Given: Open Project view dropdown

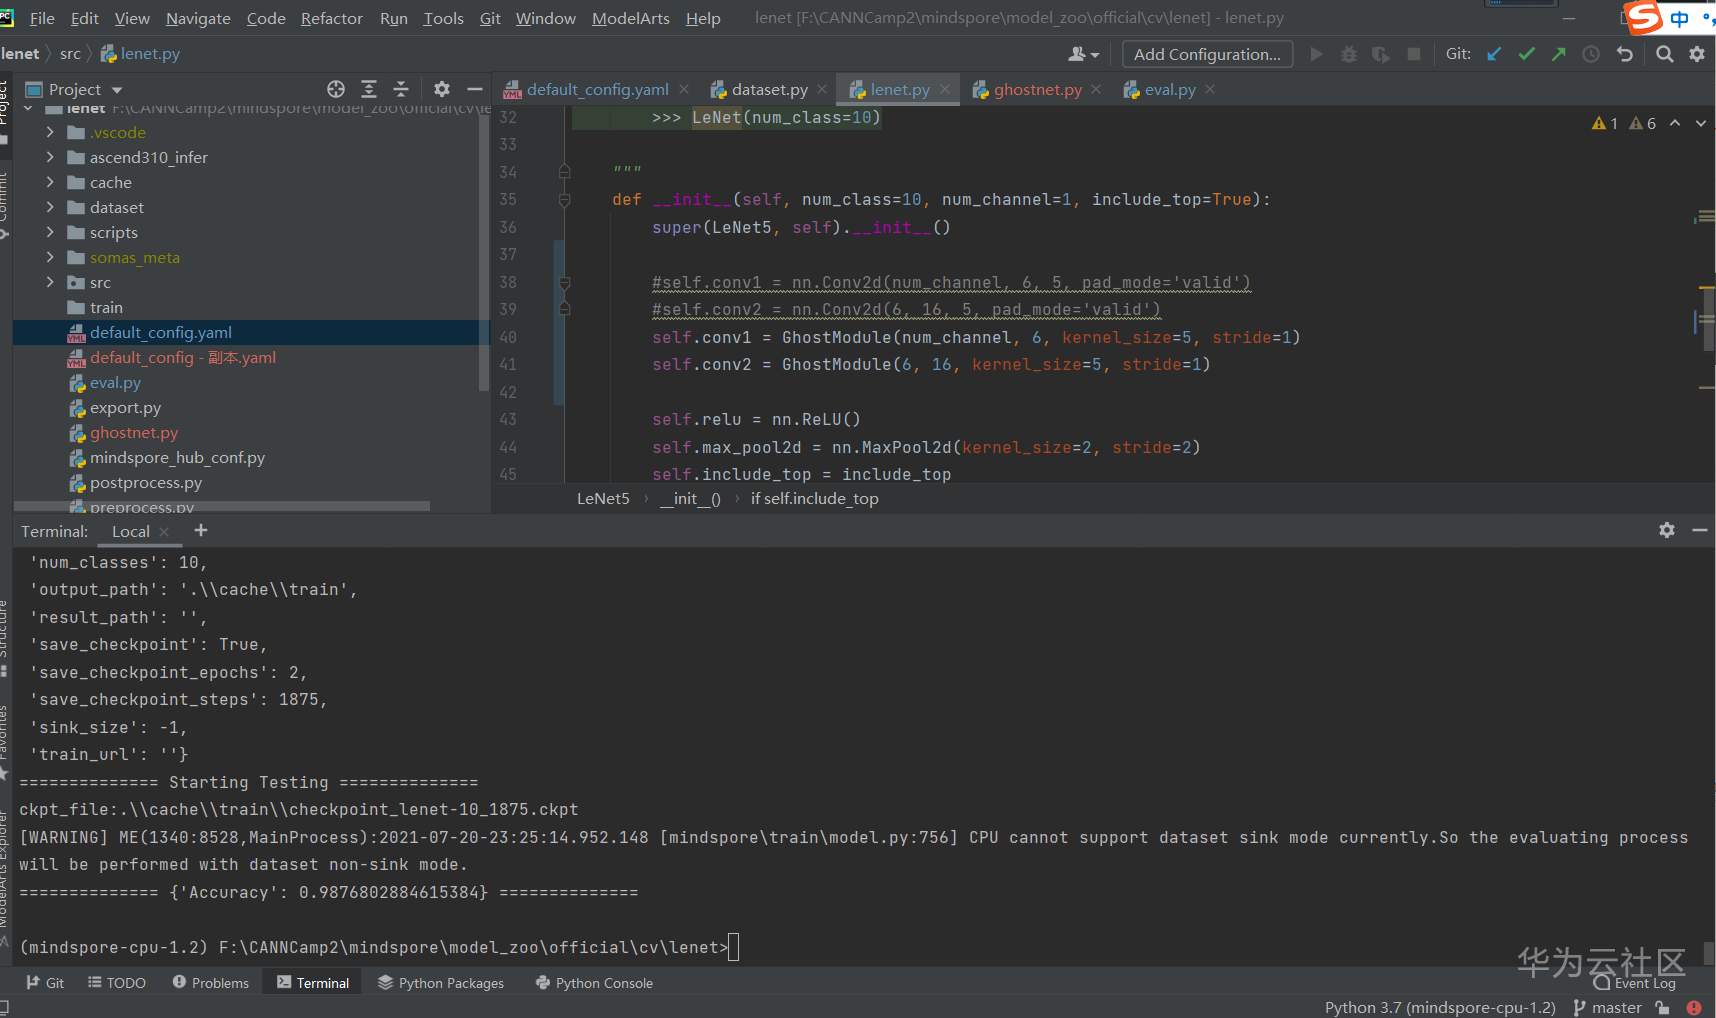Looking at the screenshot, I should point(117,90).
